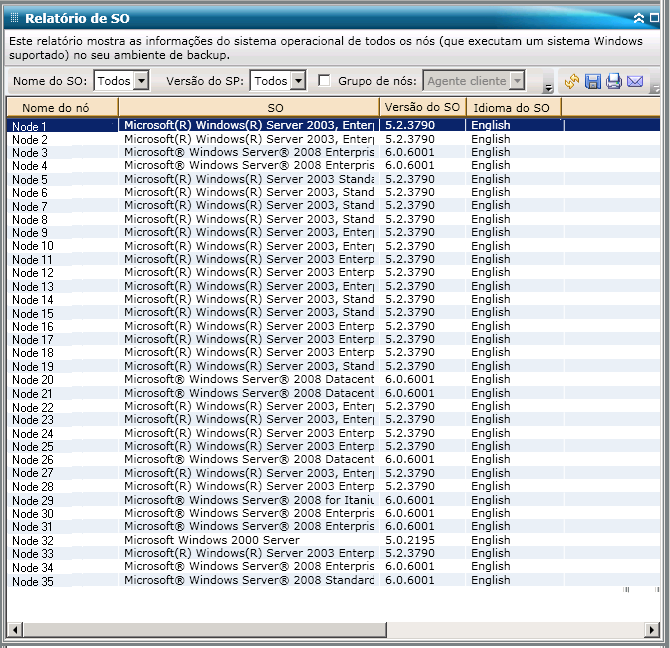This screenshot has height=648, width=670.
Task: Select the Node 24 row
Action: pyautogui.click(x=333, y=433)
